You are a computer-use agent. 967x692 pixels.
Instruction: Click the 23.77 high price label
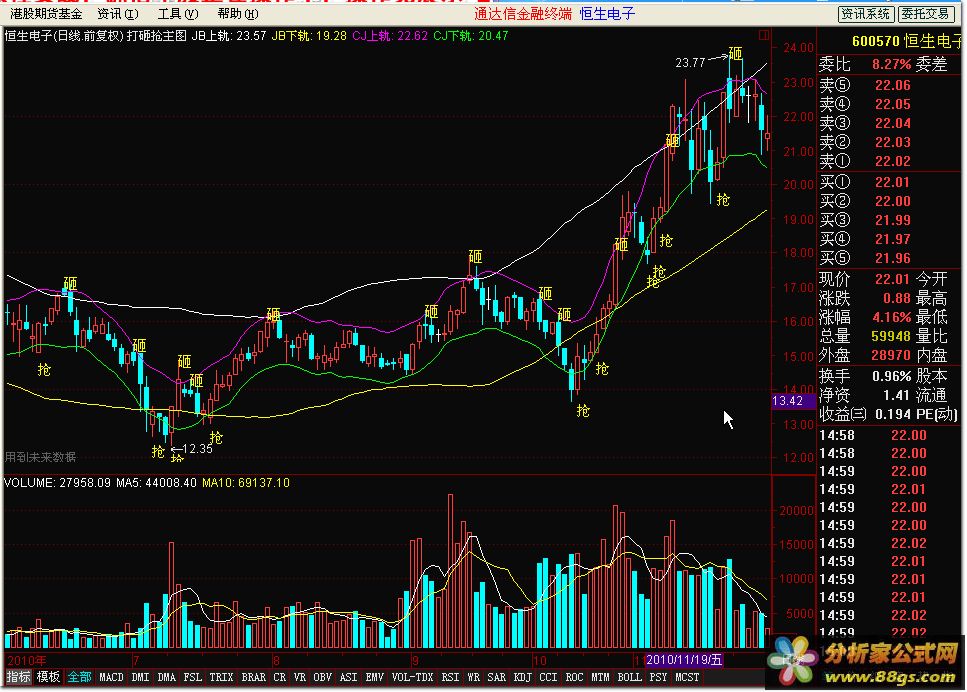point(690,62)
